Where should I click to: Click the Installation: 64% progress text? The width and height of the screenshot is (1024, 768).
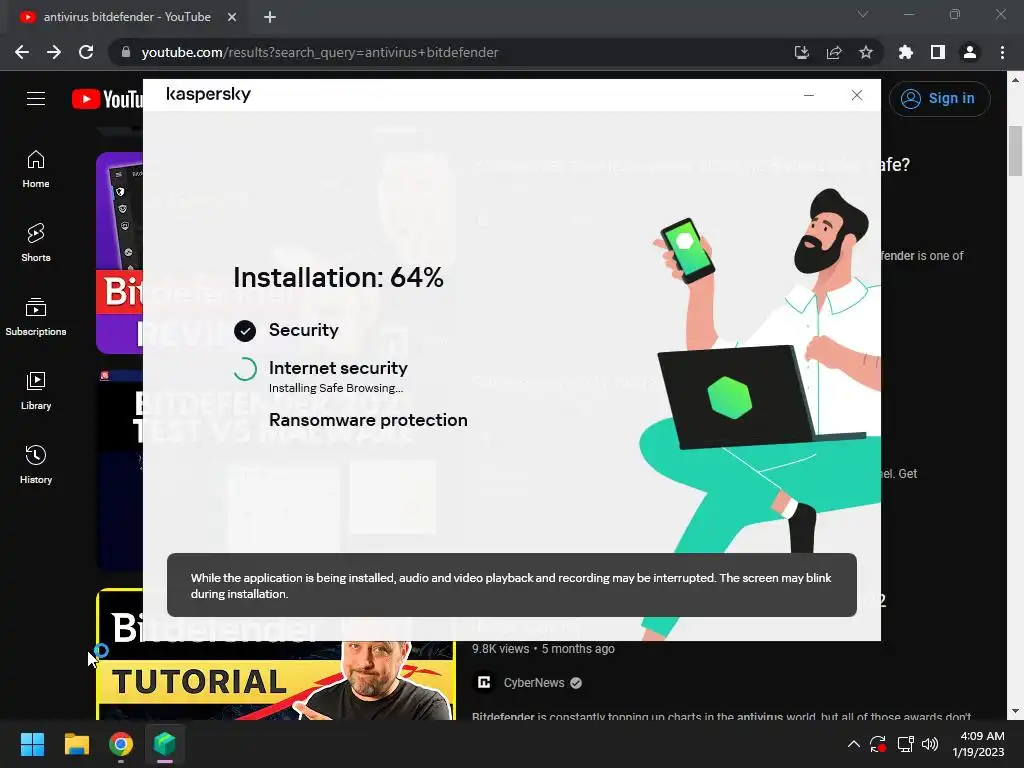point(338,278)
